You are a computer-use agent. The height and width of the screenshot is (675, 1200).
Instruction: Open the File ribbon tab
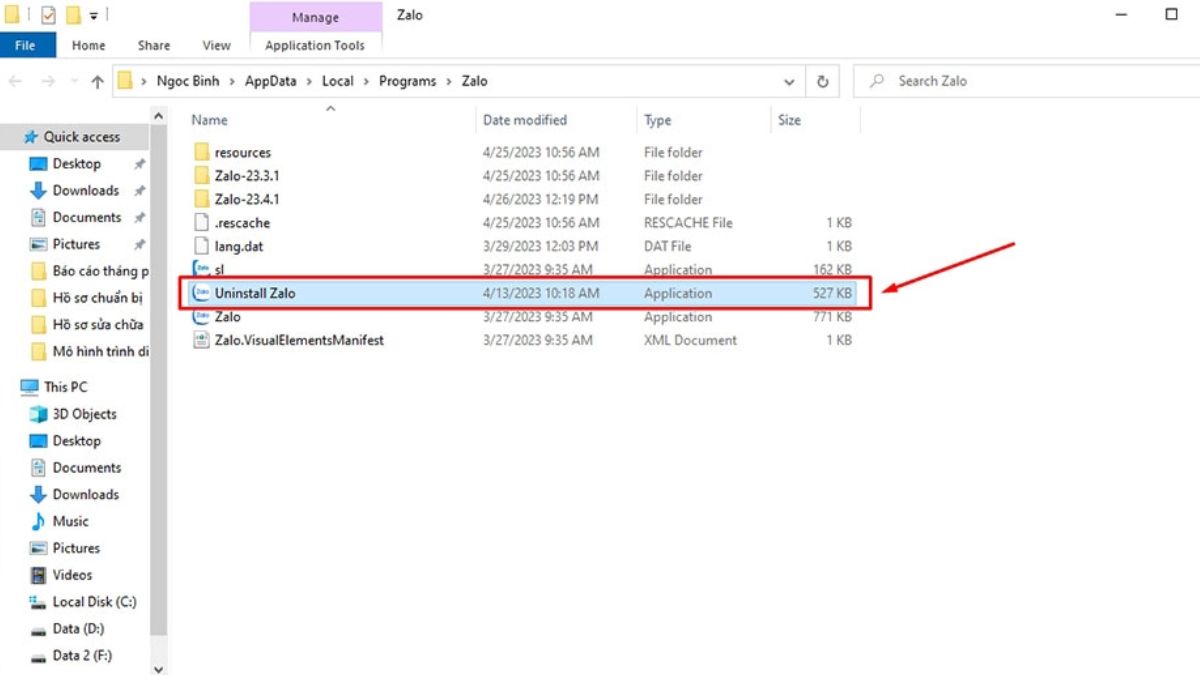tap(25, 45)
